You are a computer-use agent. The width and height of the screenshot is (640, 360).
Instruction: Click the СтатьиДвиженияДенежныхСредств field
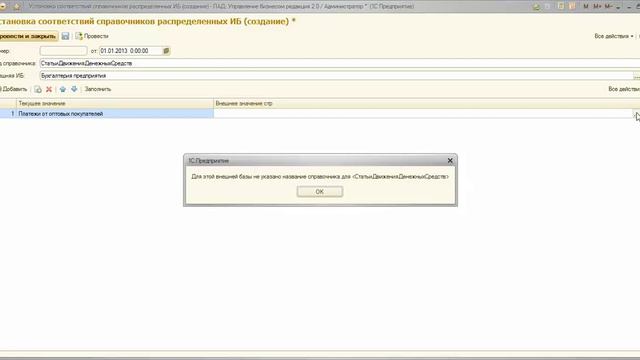tap(340, 63)
